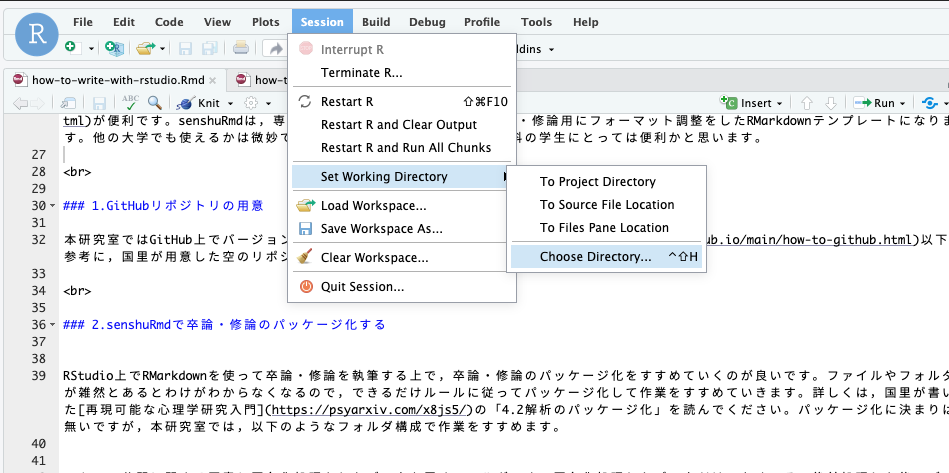Click Quit Session... menu entry
The width and height of the screenshot is (949, 473).
(x=362, y=287)
